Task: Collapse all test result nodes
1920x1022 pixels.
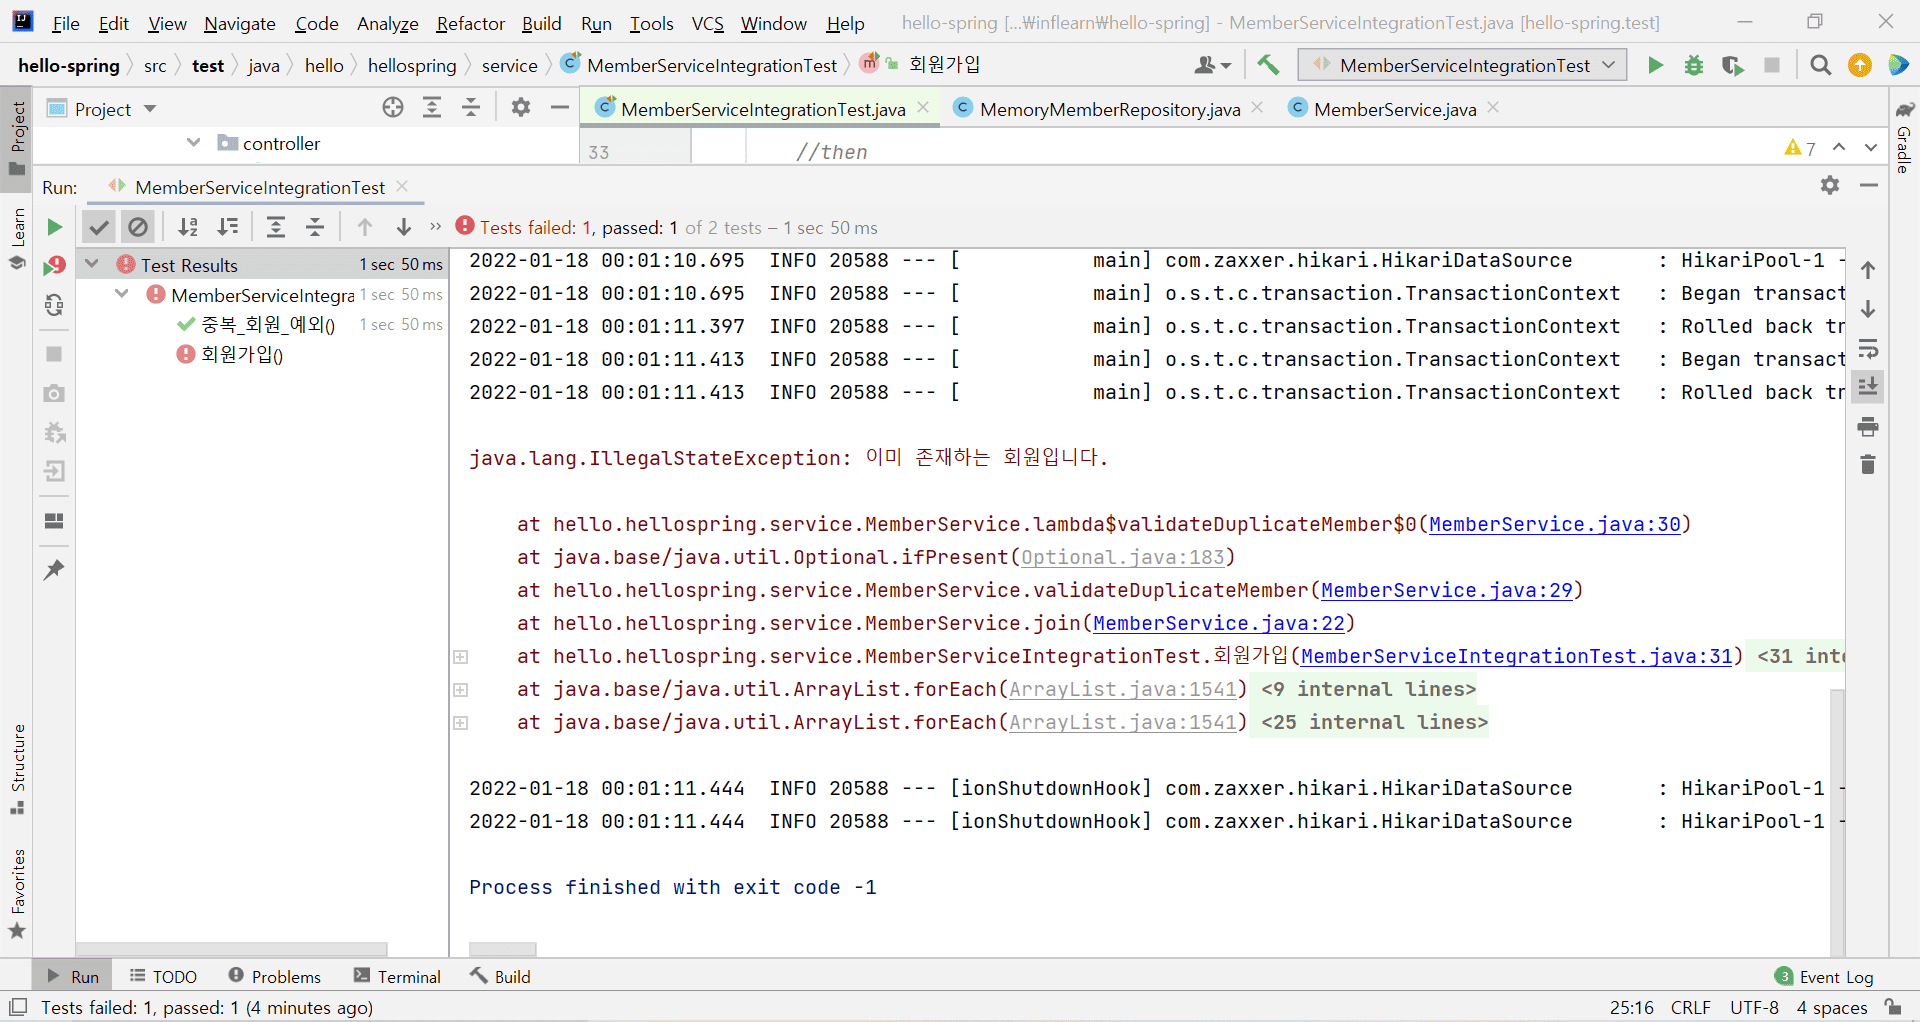Action: click(x=315, y=227)
